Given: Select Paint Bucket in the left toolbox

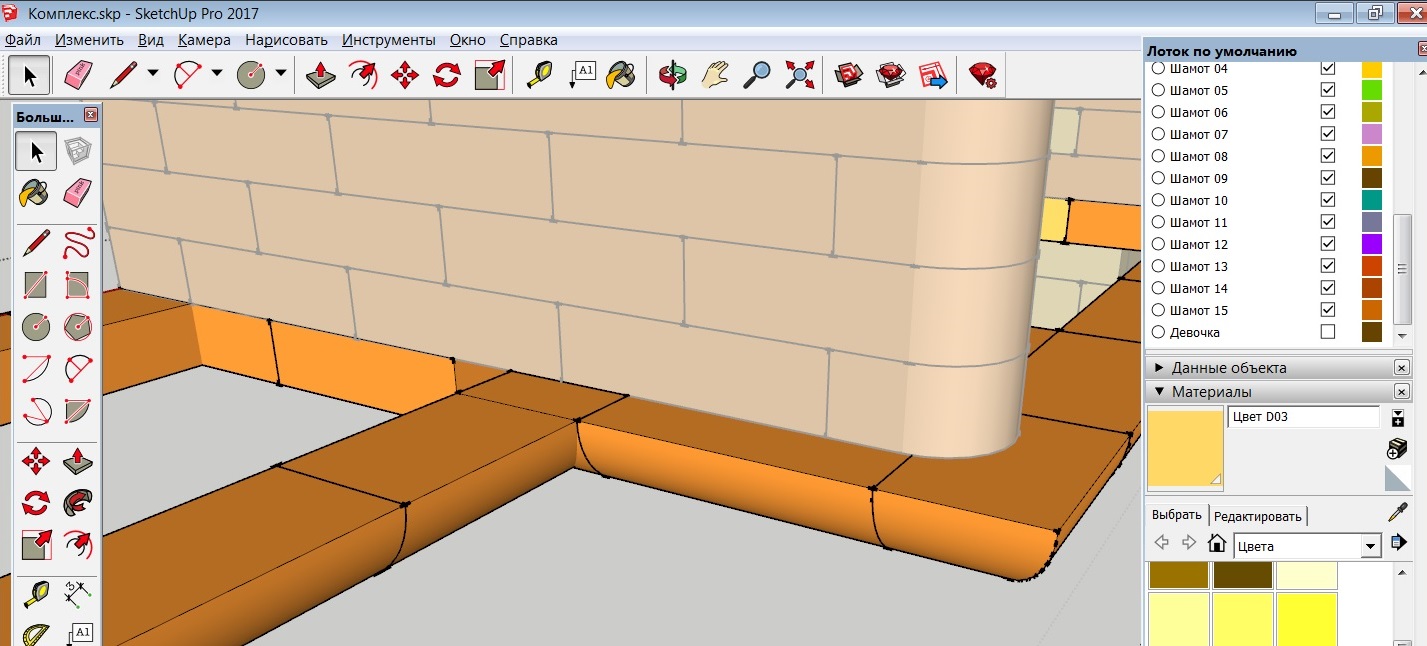Looking at the screenshot, I should (x=34, y=193).
